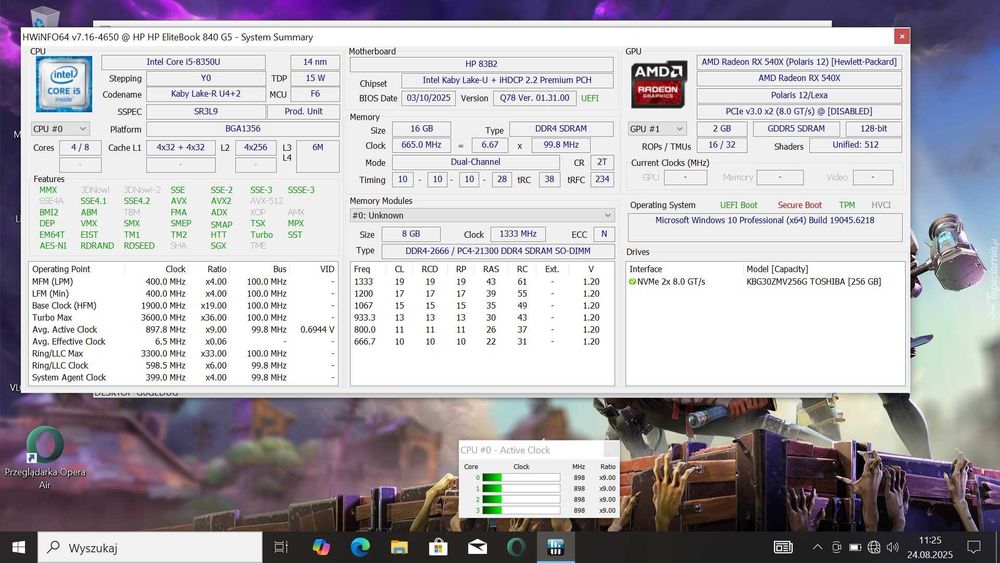Click the network globe tray icon
Viewport: 1000px width, 563px height.
[874, 547]
